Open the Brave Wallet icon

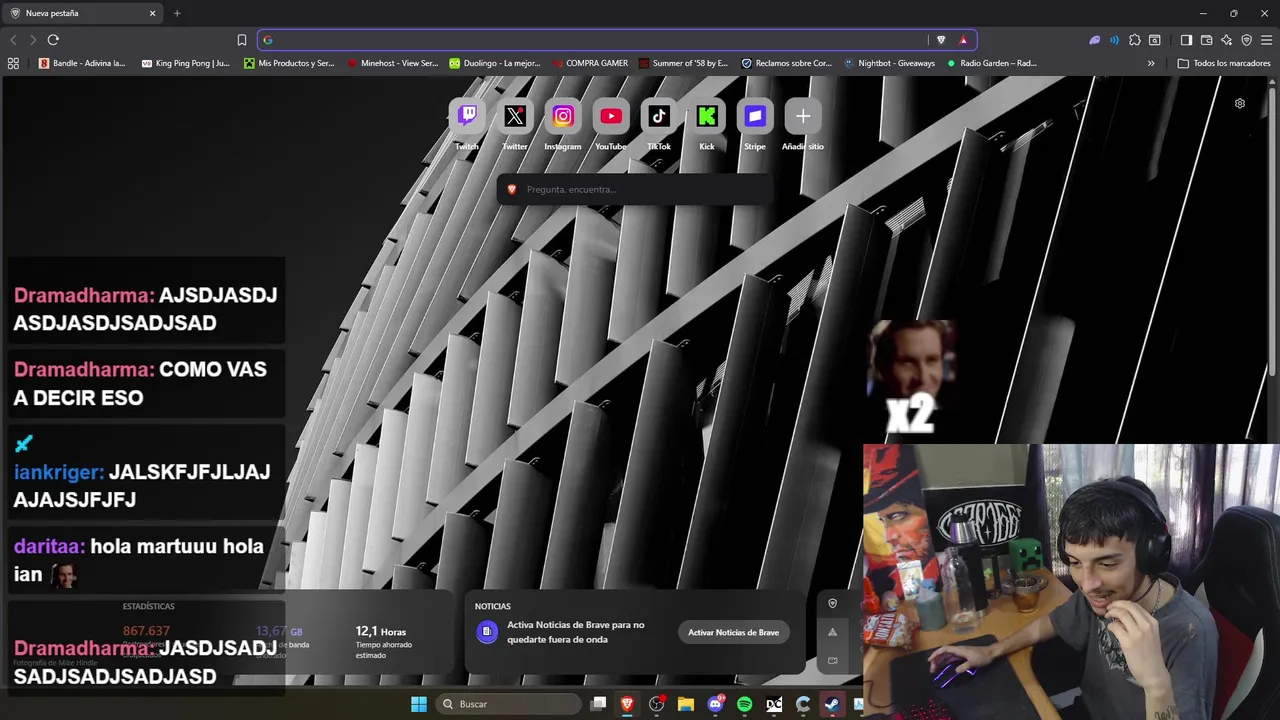click(x=1206, y=40)
